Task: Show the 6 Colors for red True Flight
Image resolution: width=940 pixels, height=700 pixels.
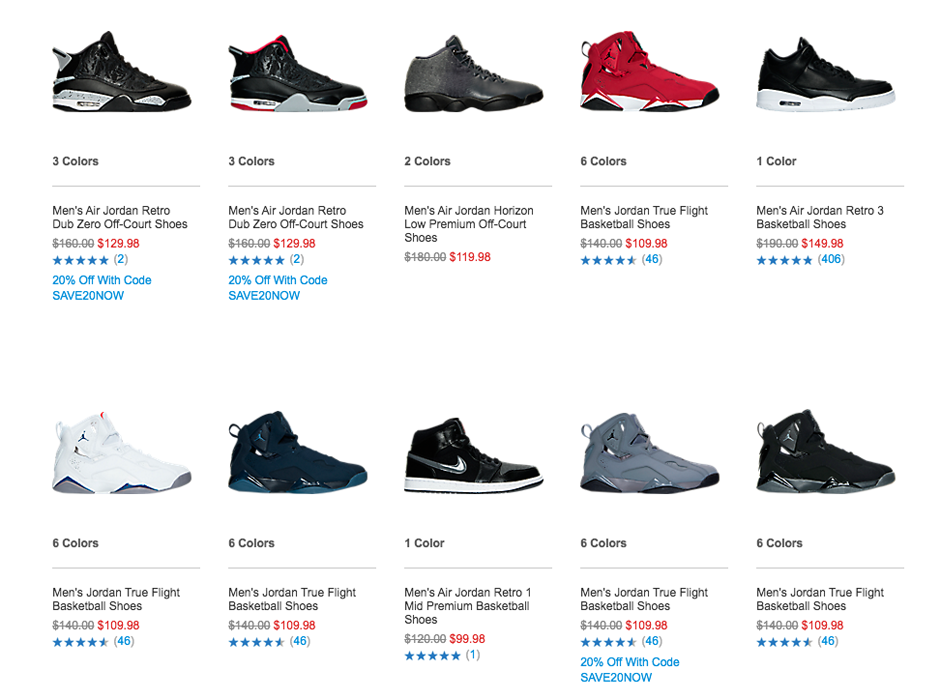Action: [603, 161]
